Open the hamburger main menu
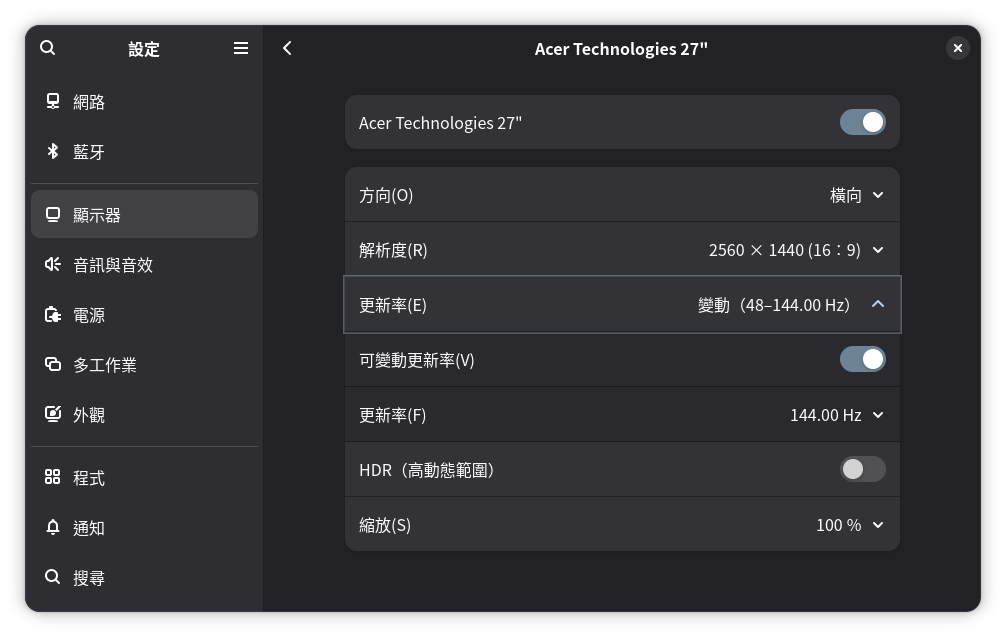The image size is (1006, 637). pyautogui.click(x=241, y=48)
